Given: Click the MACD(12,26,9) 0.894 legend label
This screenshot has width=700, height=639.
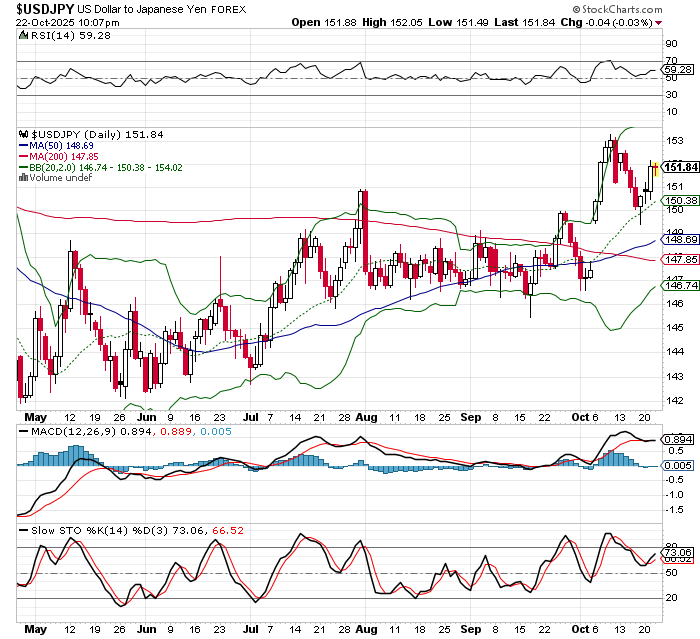Looking at the screenshot, I should coord(92,431).
